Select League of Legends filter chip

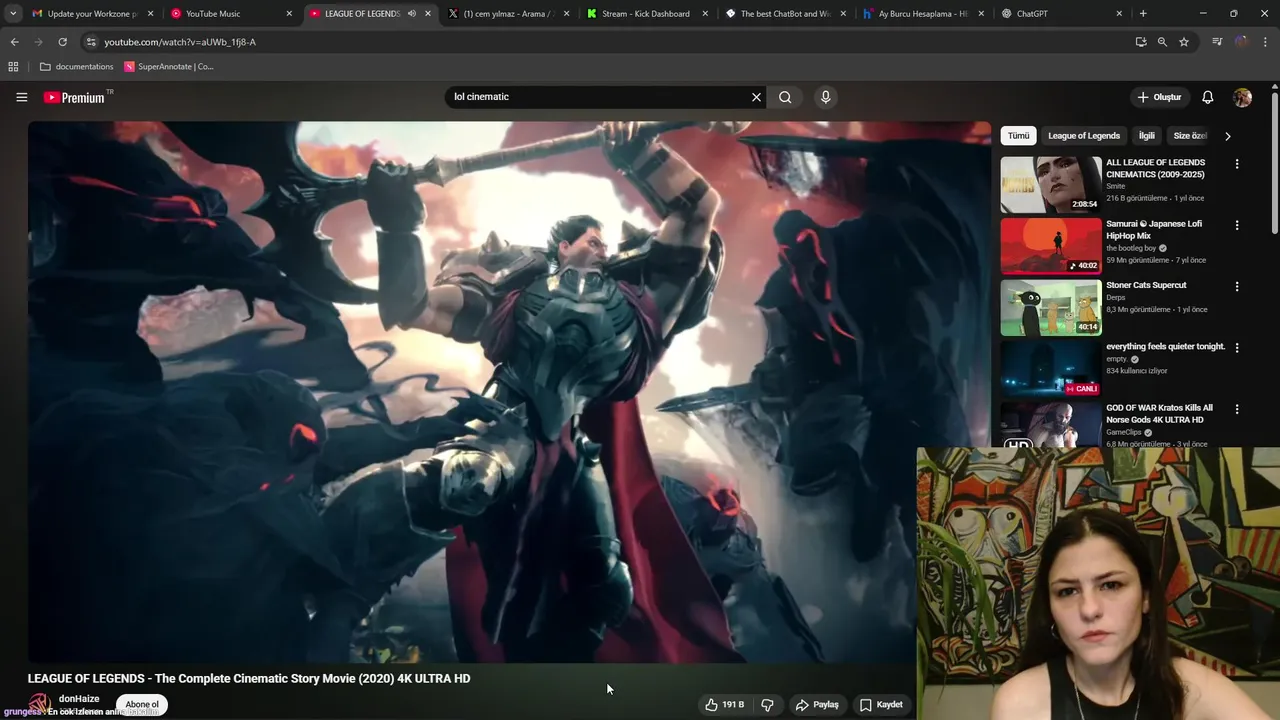1084,136
